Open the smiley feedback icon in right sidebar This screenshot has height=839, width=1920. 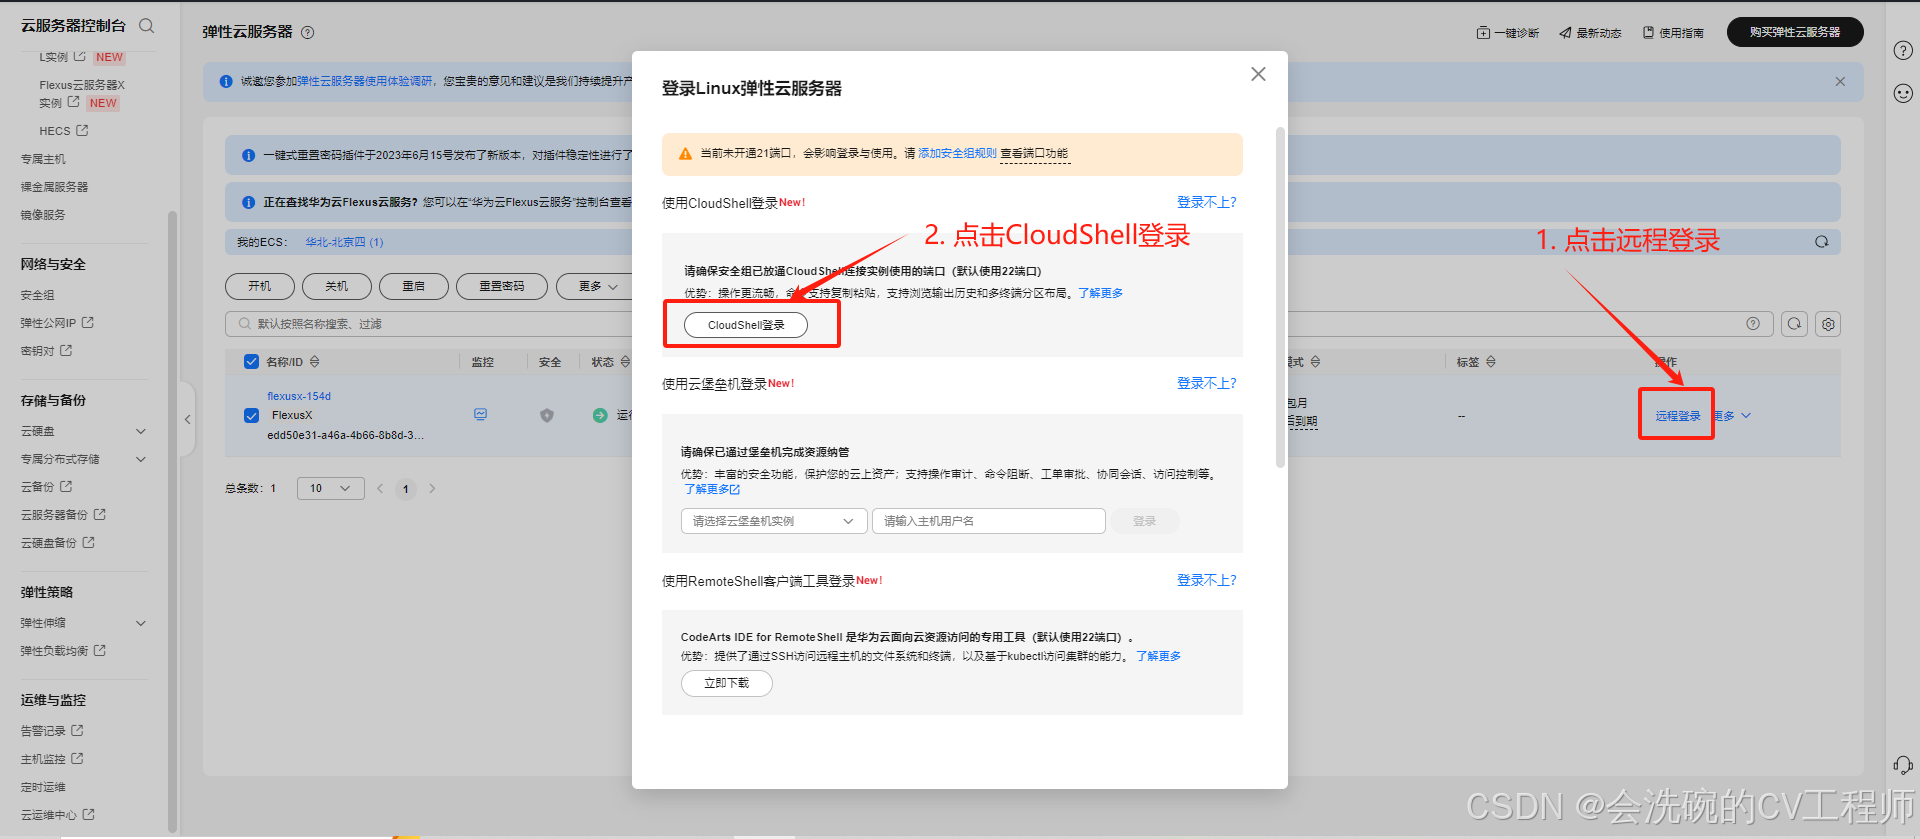(x=1903, y=93)
